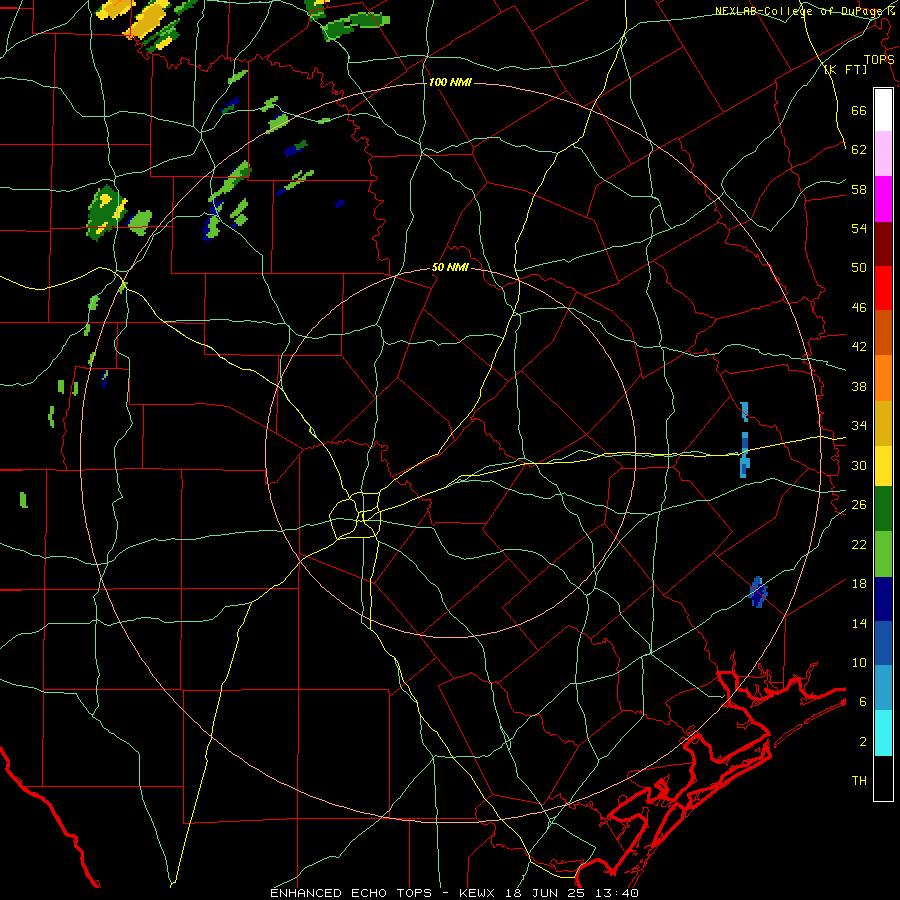Screen dimensions: 900x900
Task: Click the navy 14-18 kft legend swatch
Action: [x=883, y=599]
